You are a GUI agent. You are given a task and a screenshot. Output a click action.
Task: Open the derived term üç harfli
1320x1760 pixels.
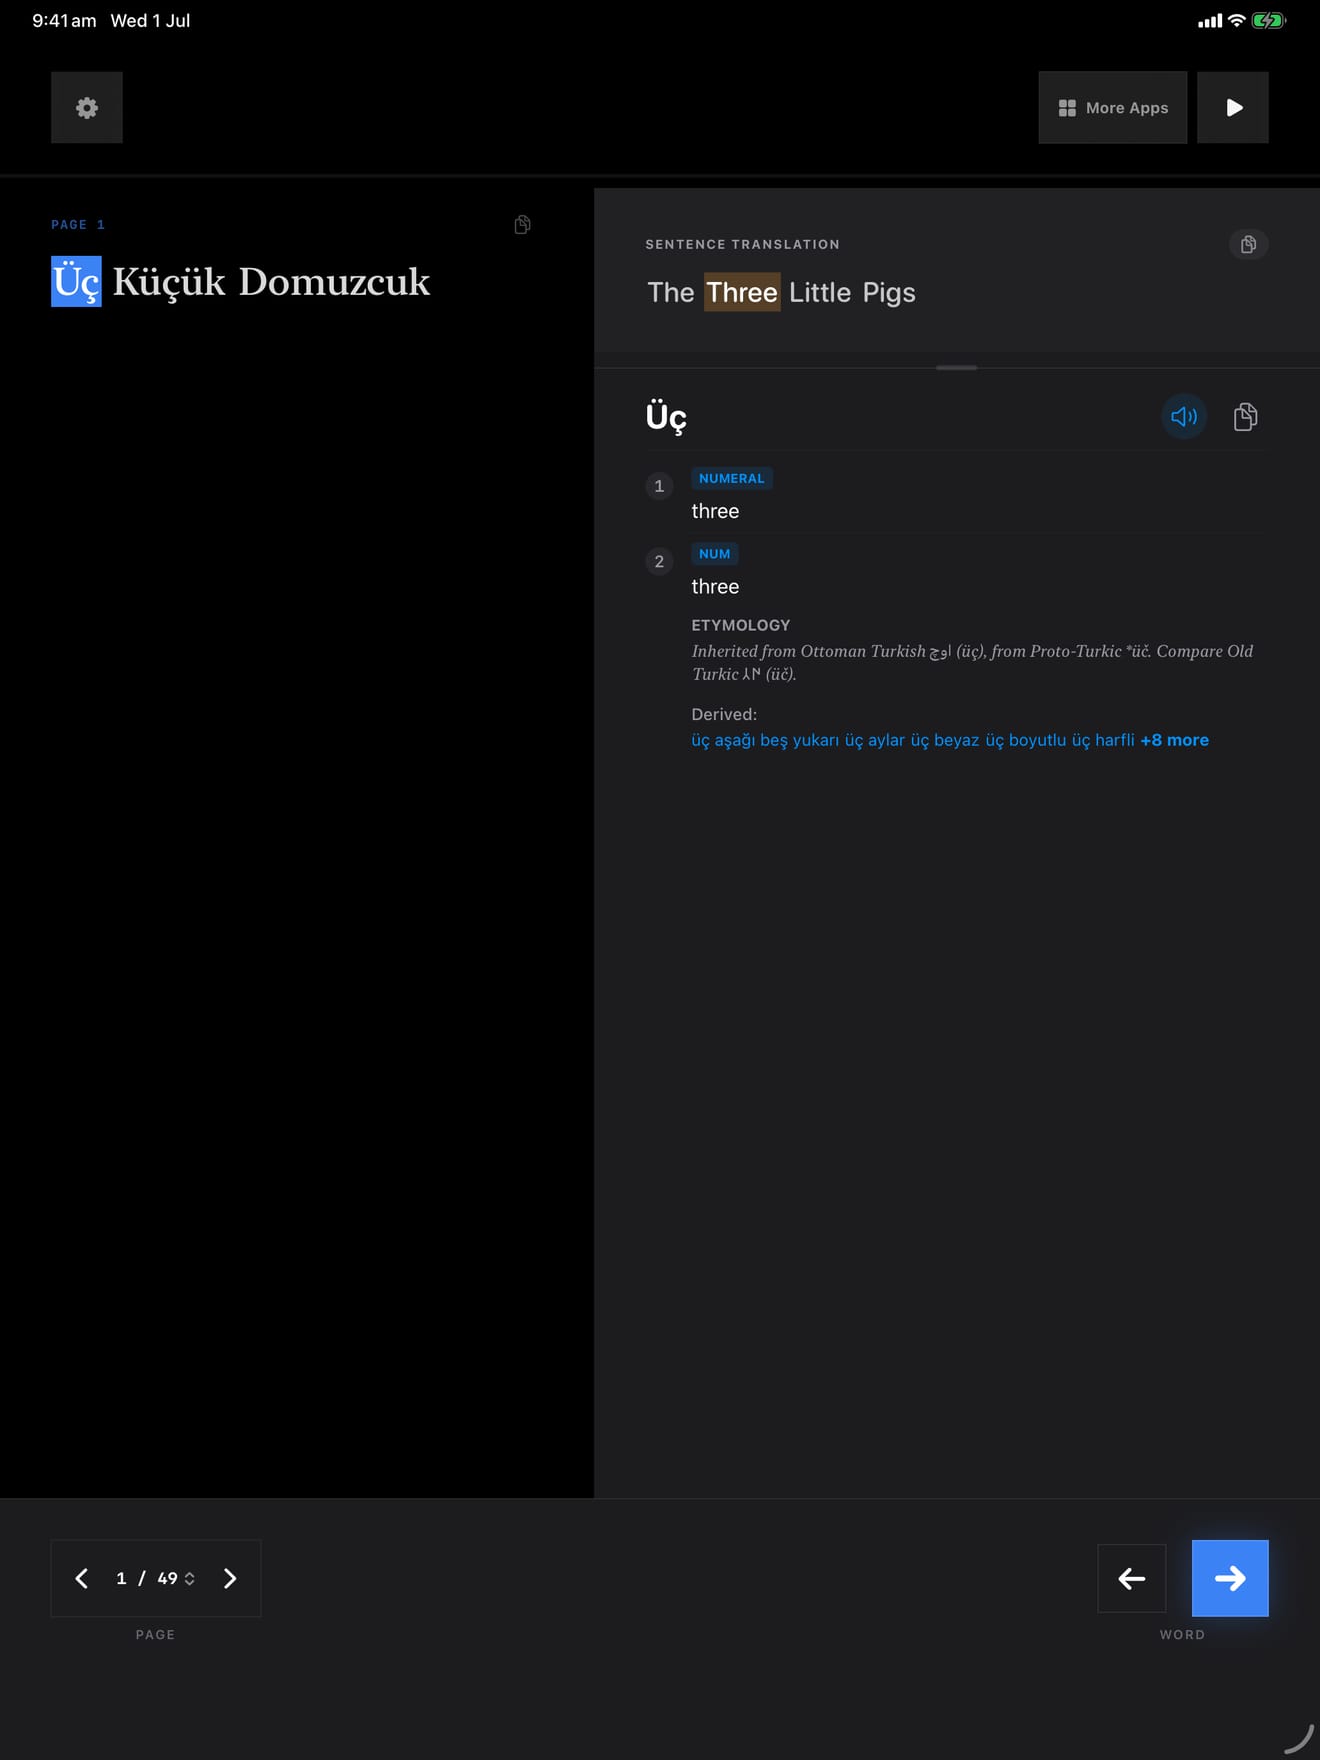pos(1103,740)
